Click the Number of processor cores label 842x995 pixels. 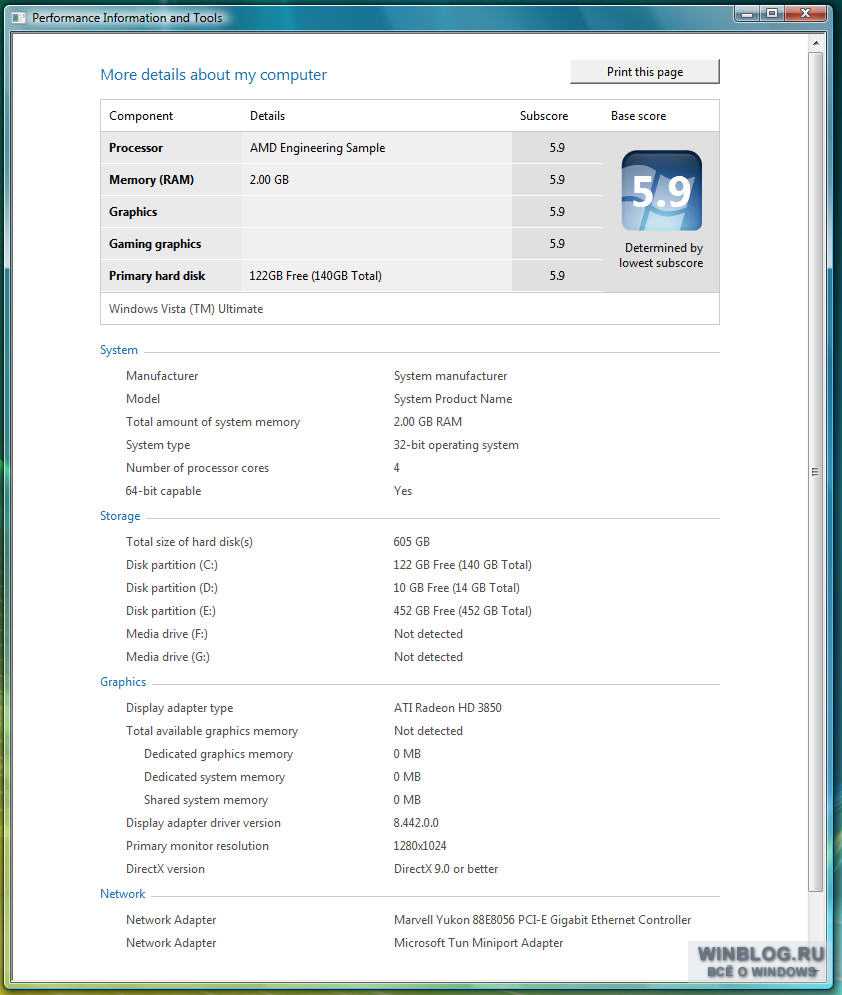(197, 468)
